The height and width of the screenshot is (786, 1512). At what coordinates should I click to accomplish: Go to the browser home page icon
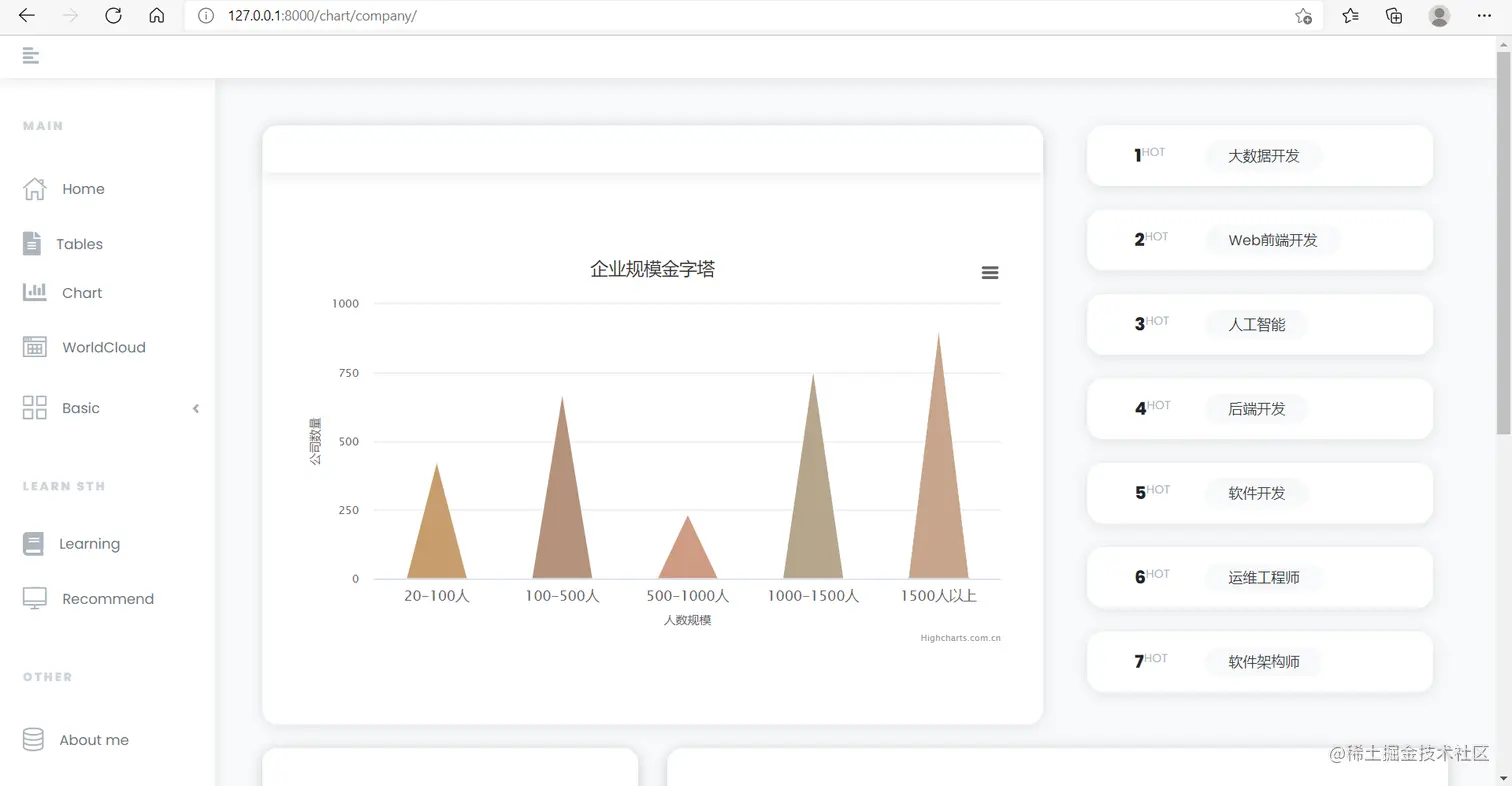point(156,16)
